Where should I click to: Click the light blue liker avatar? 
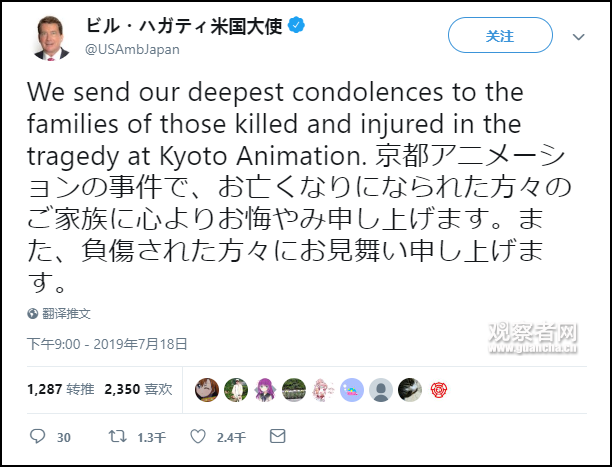click(352, 389)
